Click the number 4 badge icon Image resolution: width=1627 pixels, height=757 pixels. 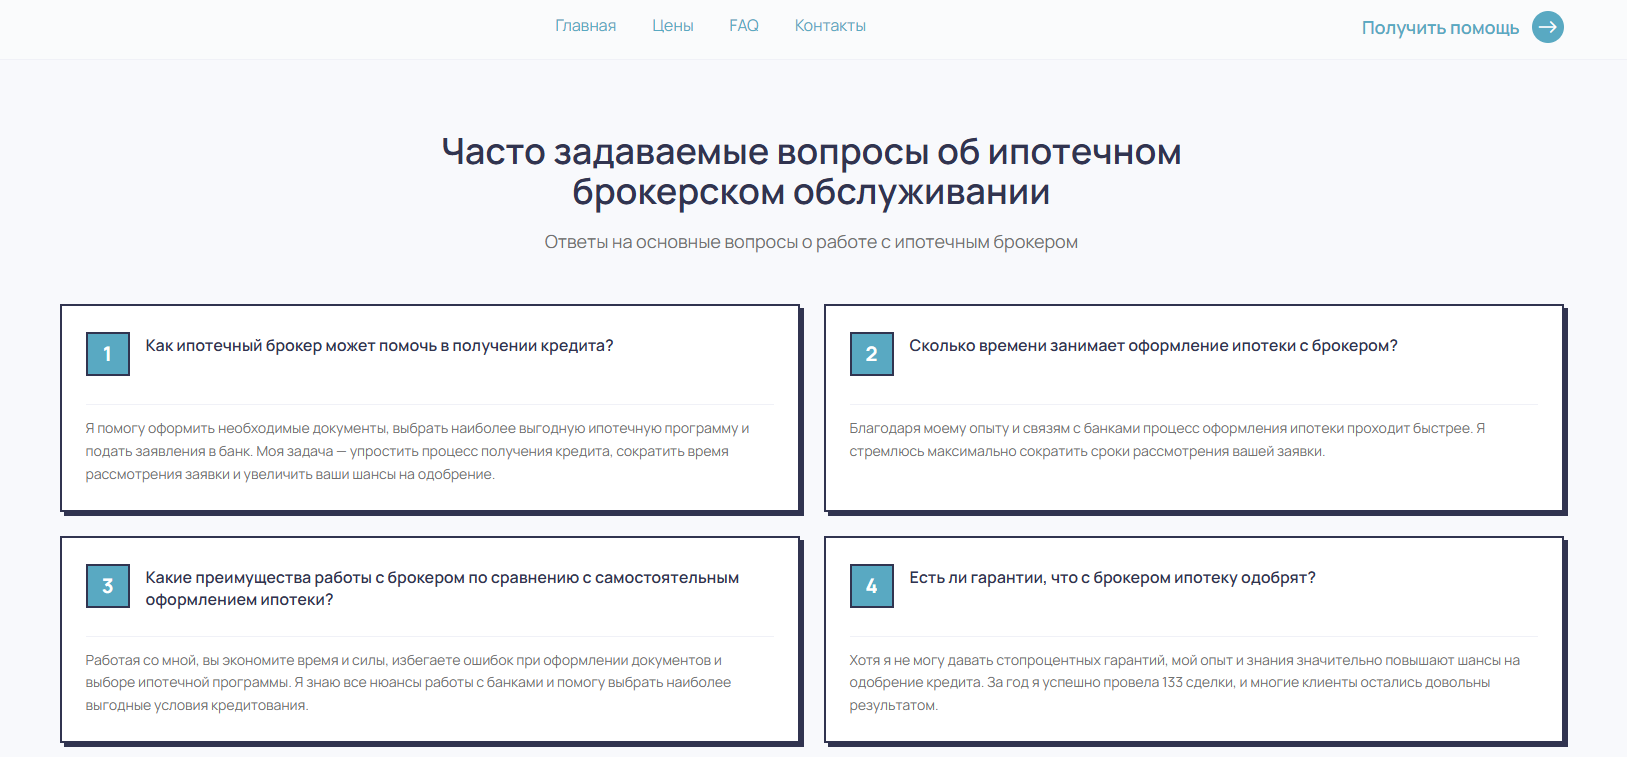(871, 586)
